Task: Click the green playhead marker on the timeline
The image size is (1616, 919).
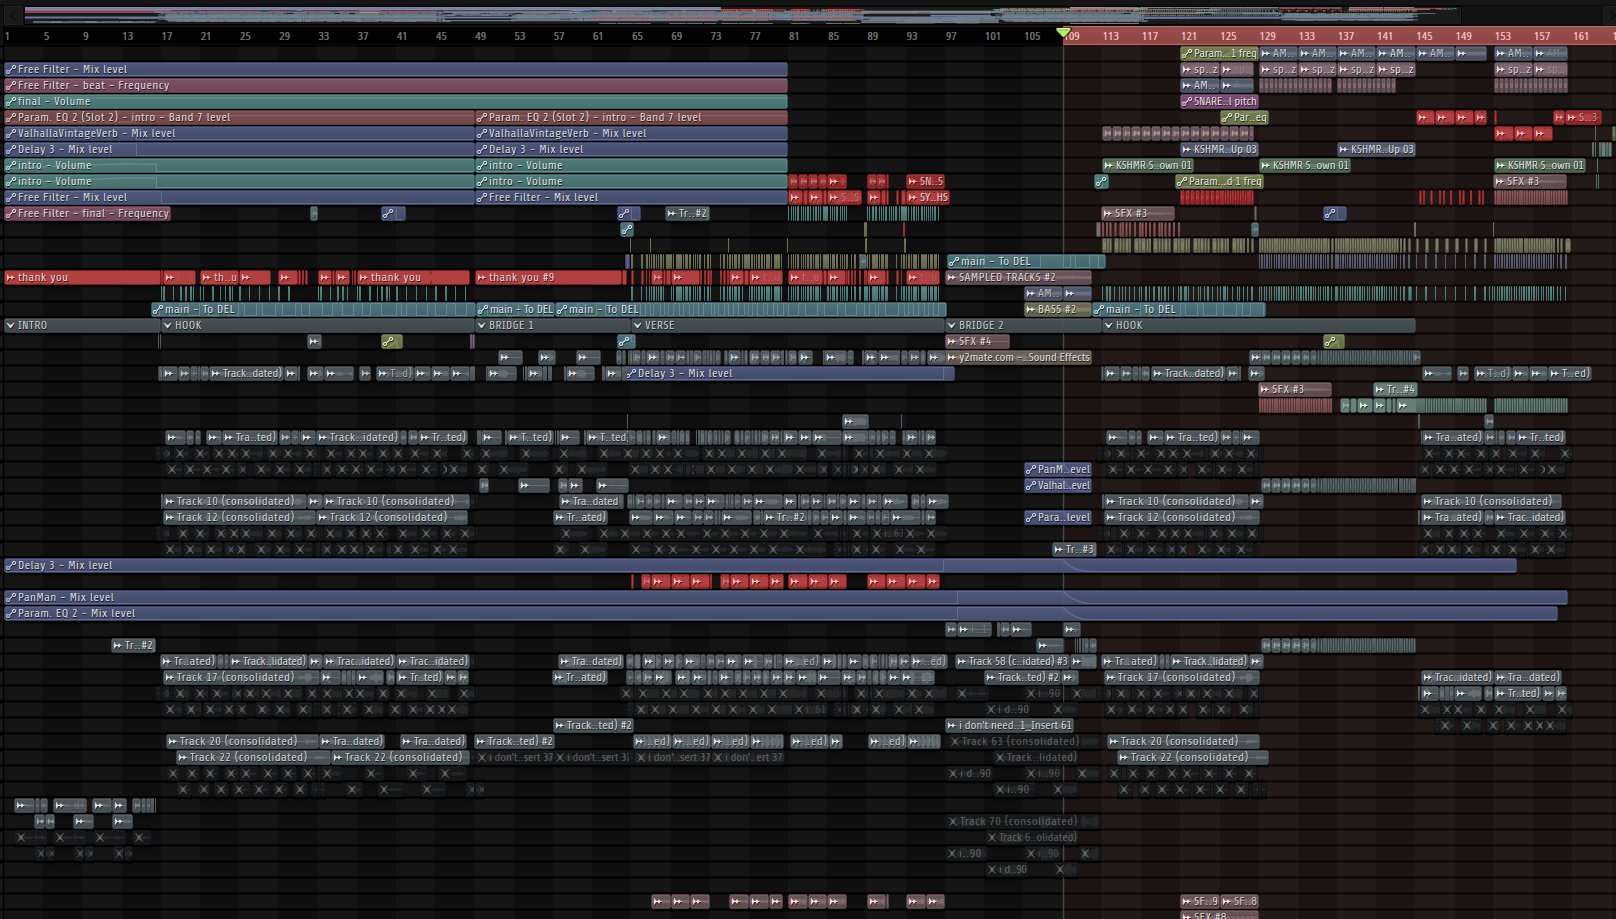Action: tap(1063, 33)
